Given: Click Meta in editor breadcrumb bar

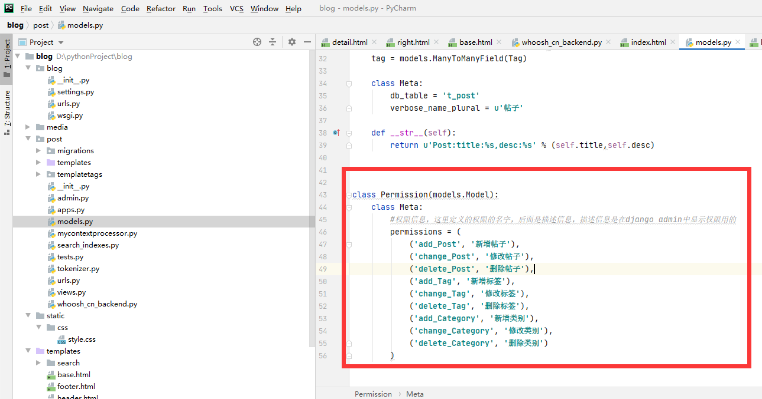Looking at the screenshot, I should pos(415,394).
